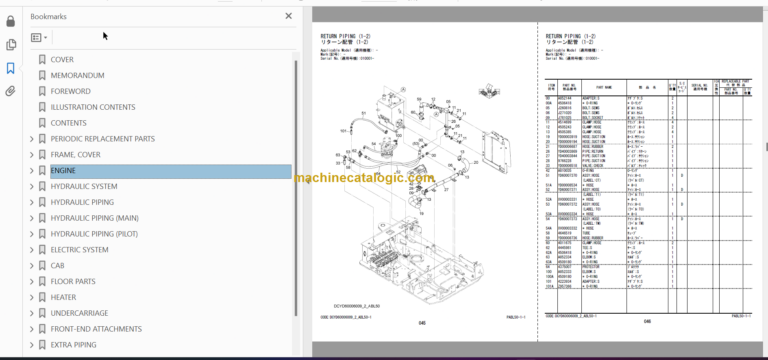The height and width of the screenshot is (360, 768).
Task: Open the EXTRA PIPING bookmark
Action: (x=73, y=345)
